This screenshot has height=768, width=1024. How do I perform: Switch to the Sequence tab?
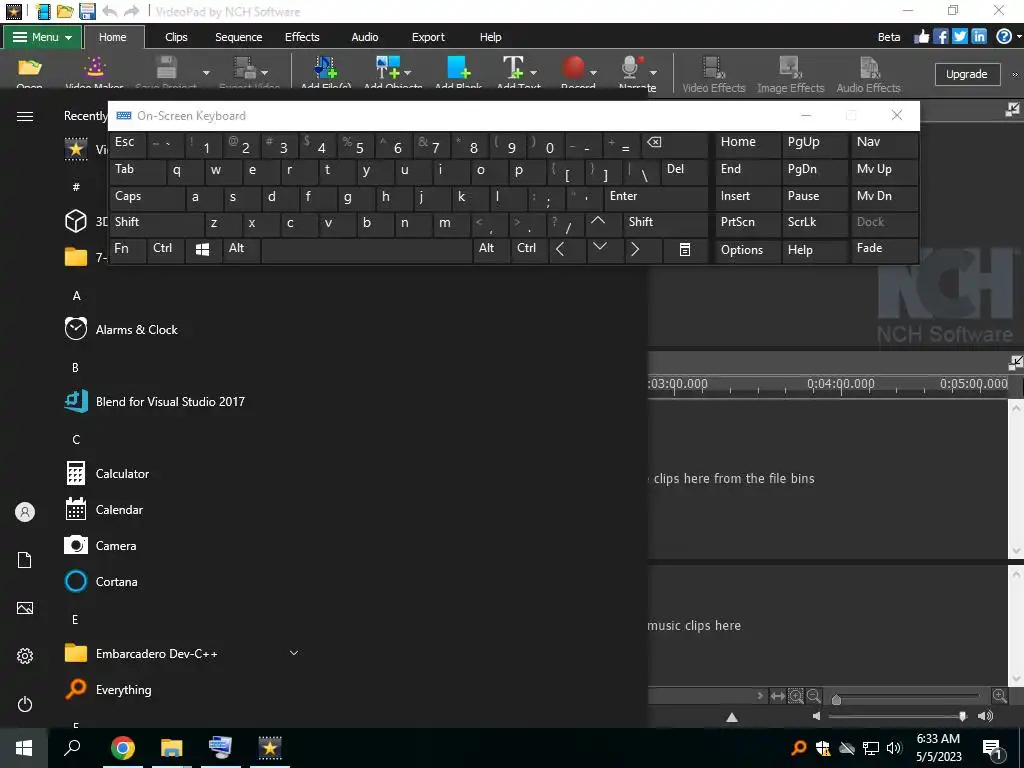[238, 37]
